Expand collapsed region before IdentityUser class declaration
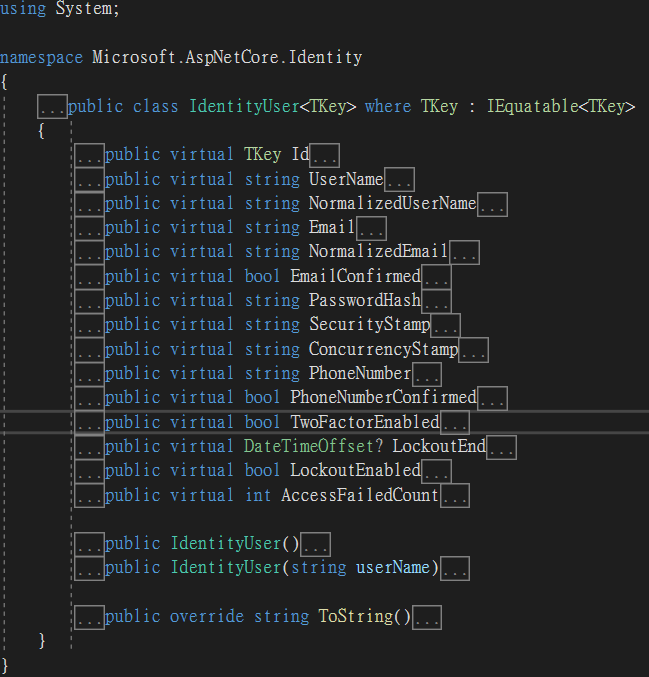Viewport: 649px width, 677px height. [52, 106]
